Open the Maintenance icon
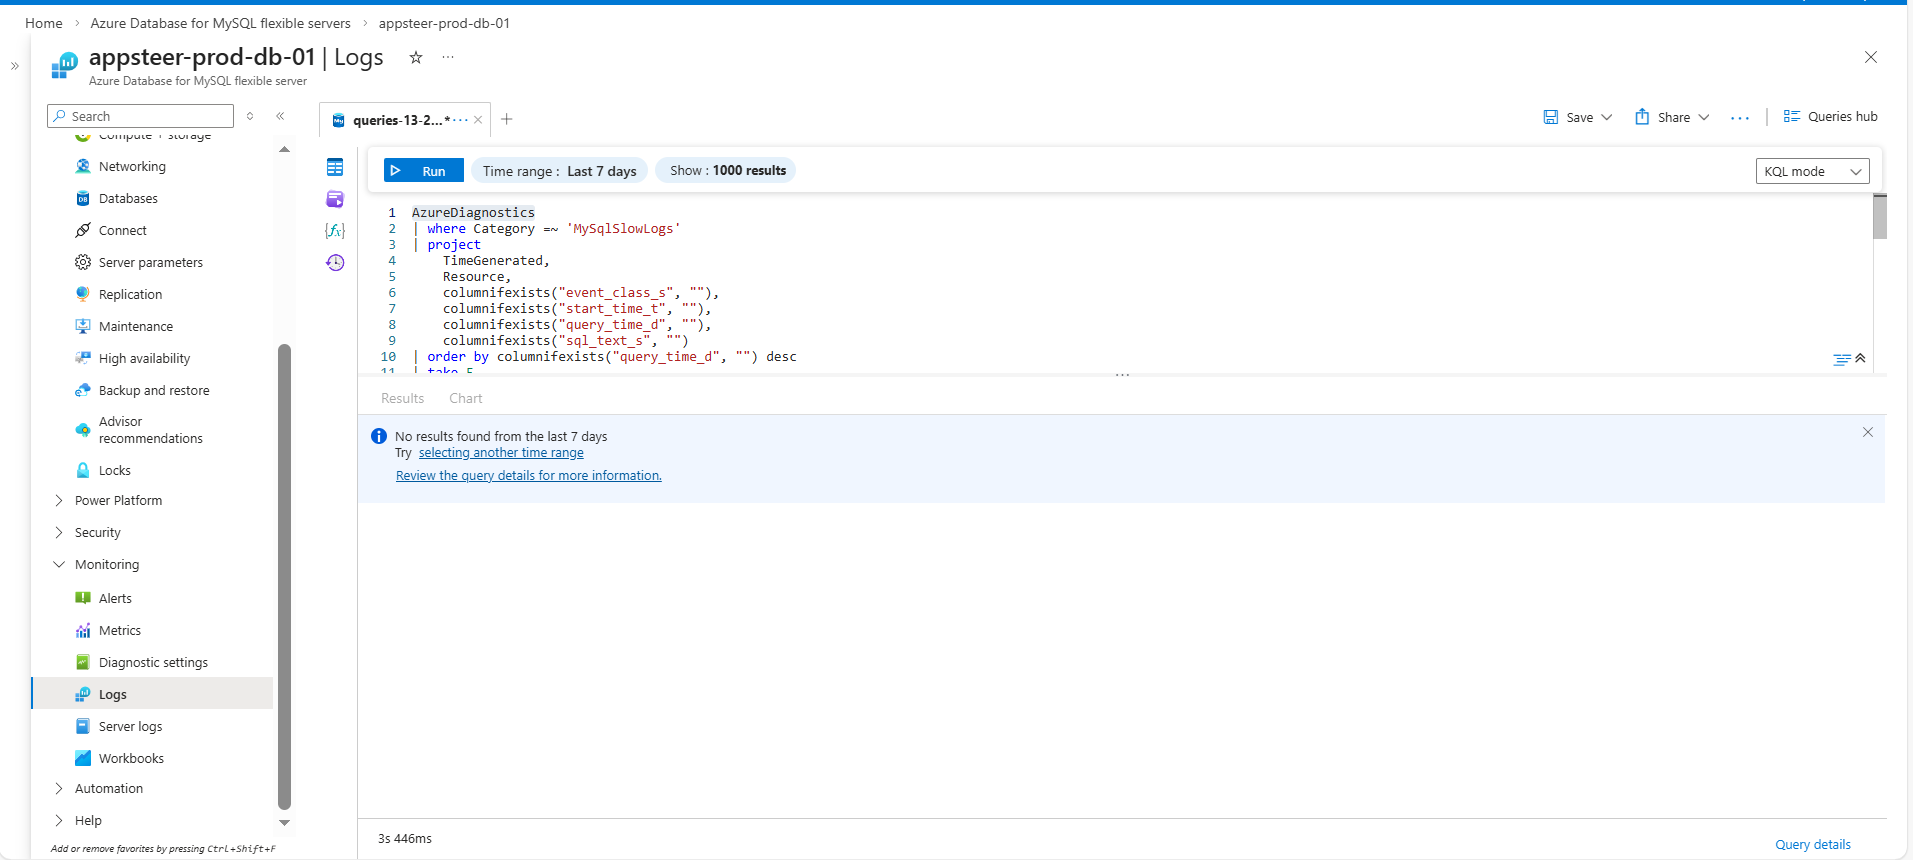 click(83, 326)
